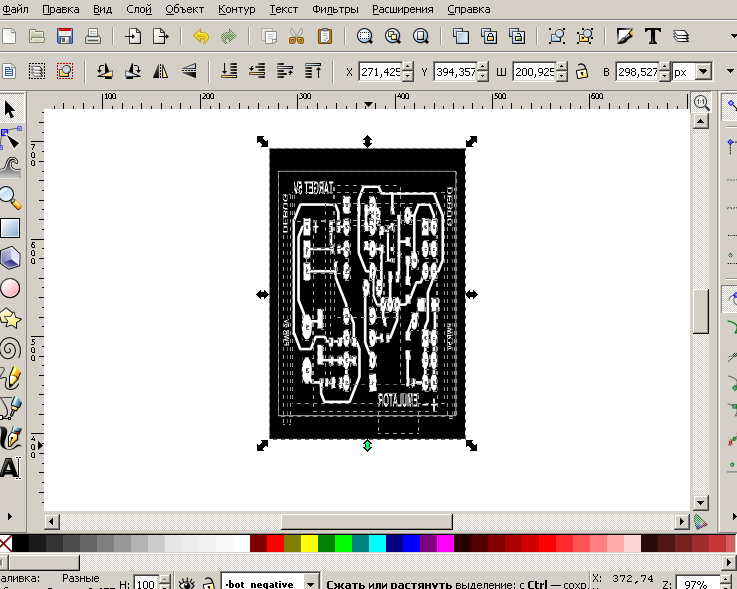The width and height of the screenshot is (737, 589).
Task: Open the px units dropdown
Action: point(703,72)
